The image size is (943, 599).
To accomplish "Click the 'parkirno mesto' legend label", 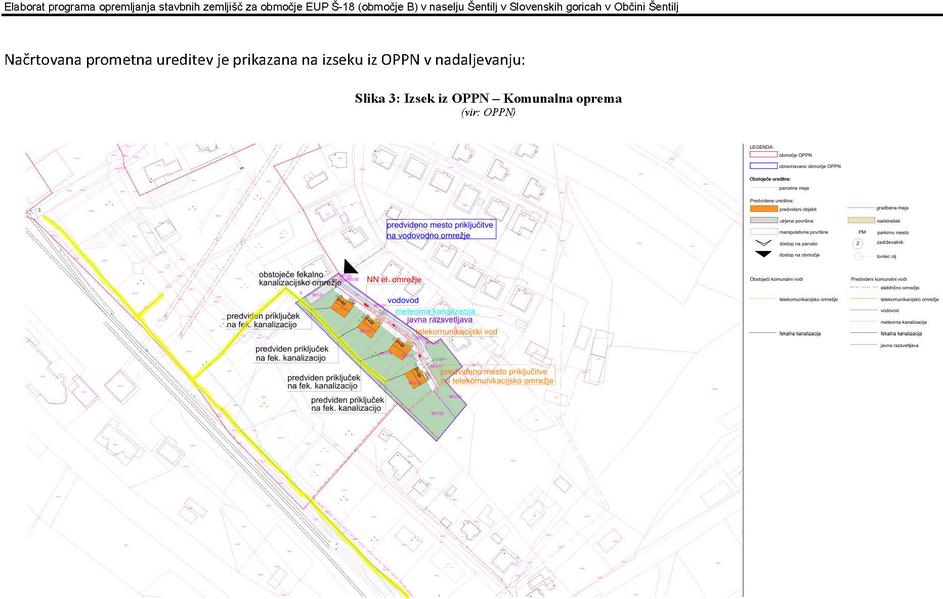I will (x=893, y=232).
